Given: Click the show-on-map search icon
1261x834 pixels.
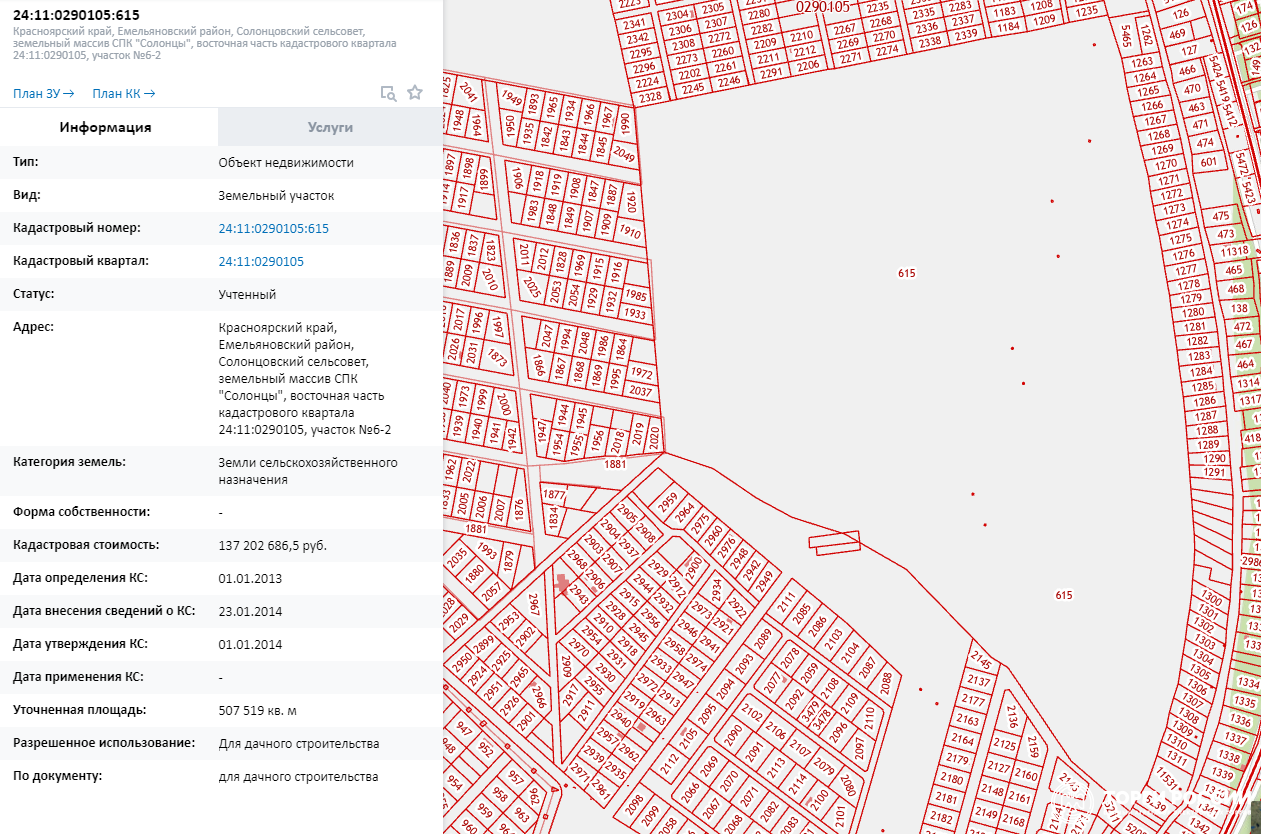Looking at the screenshot, I should pos(388,93).
